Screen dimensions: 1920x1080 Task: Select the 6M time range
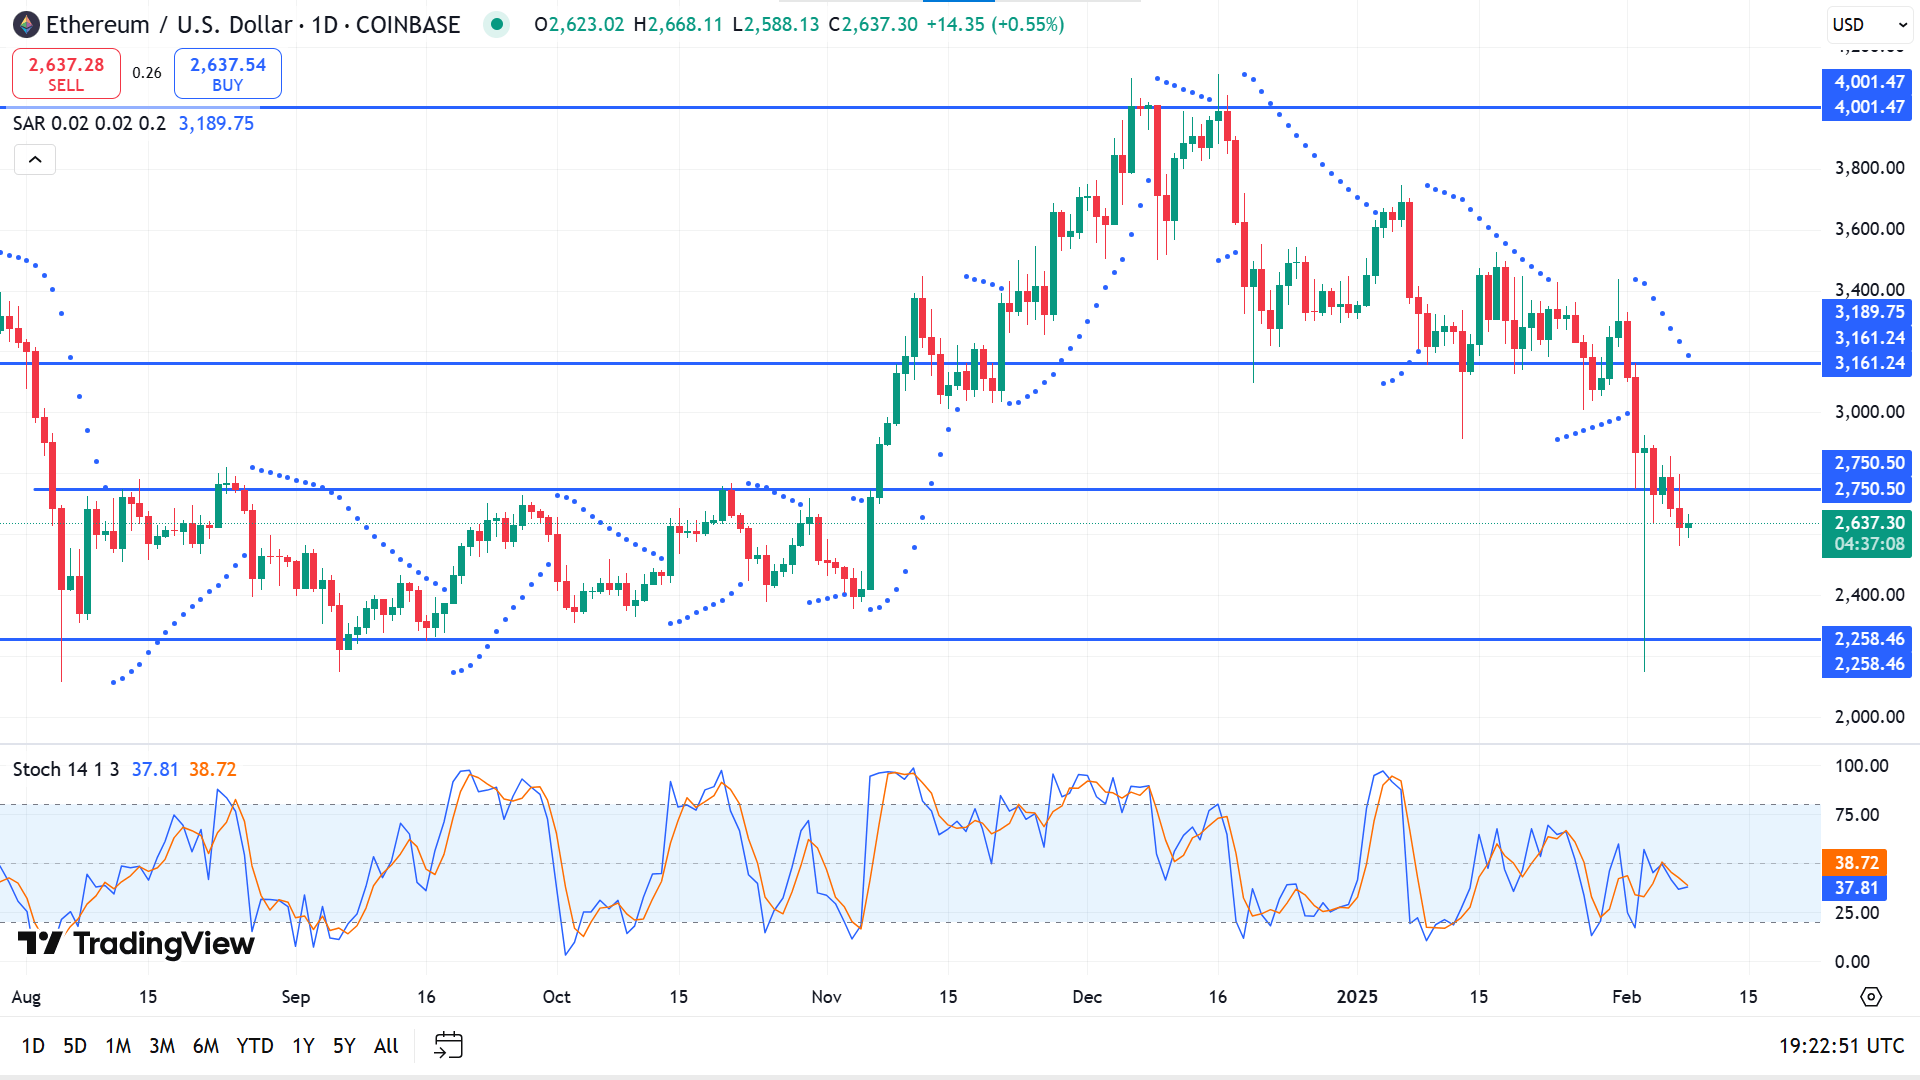point(206,1046)
